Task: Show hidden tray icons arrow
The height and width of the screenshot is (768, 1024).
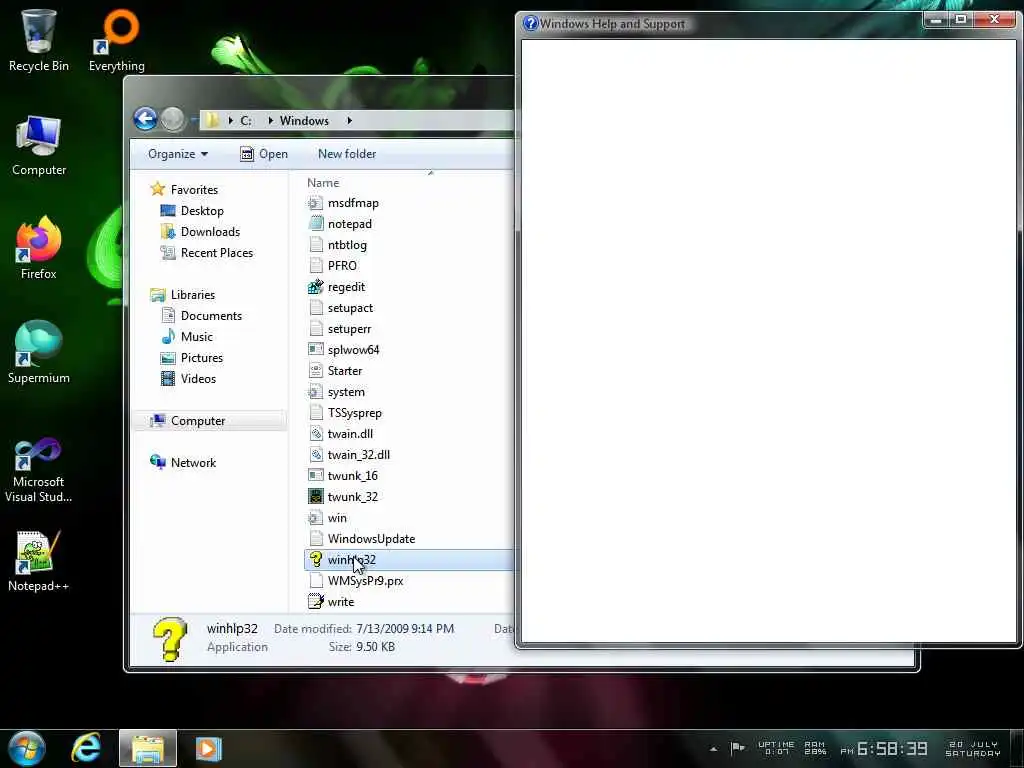Action: coord(713,749)
